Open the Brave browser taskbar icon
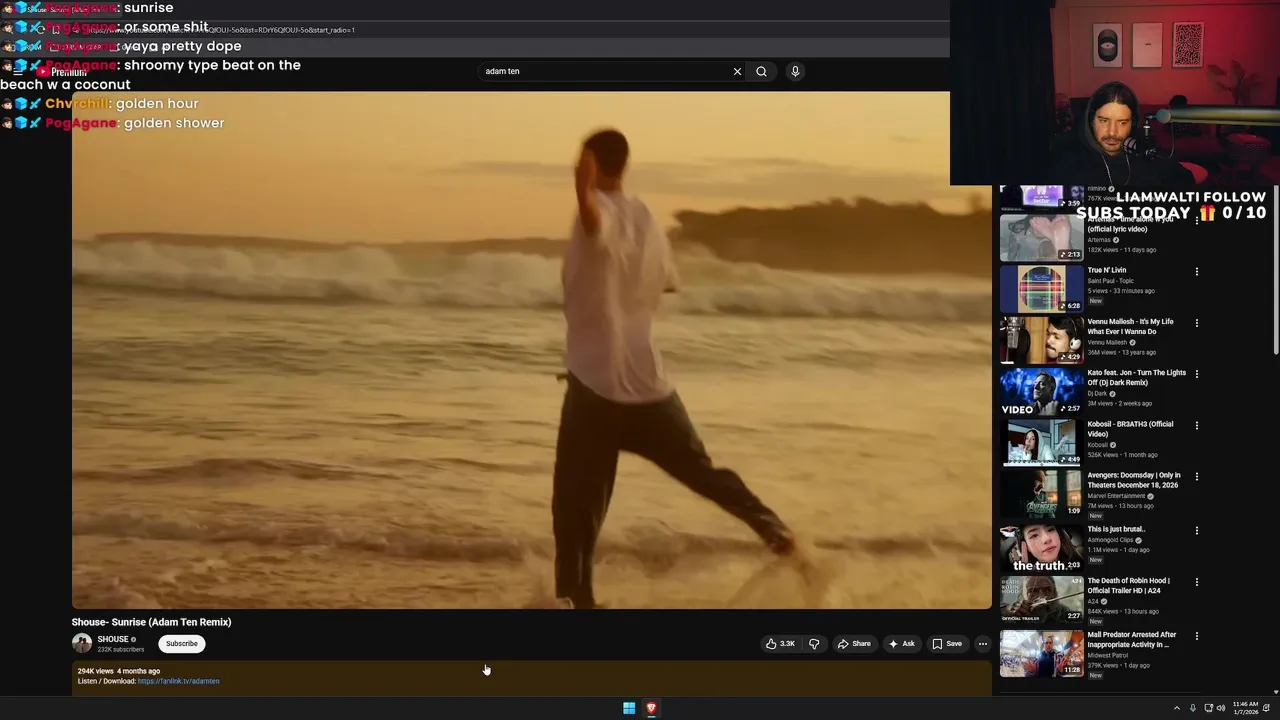Viewport: 1280px width, 720px height. click(x=651, y=708)
